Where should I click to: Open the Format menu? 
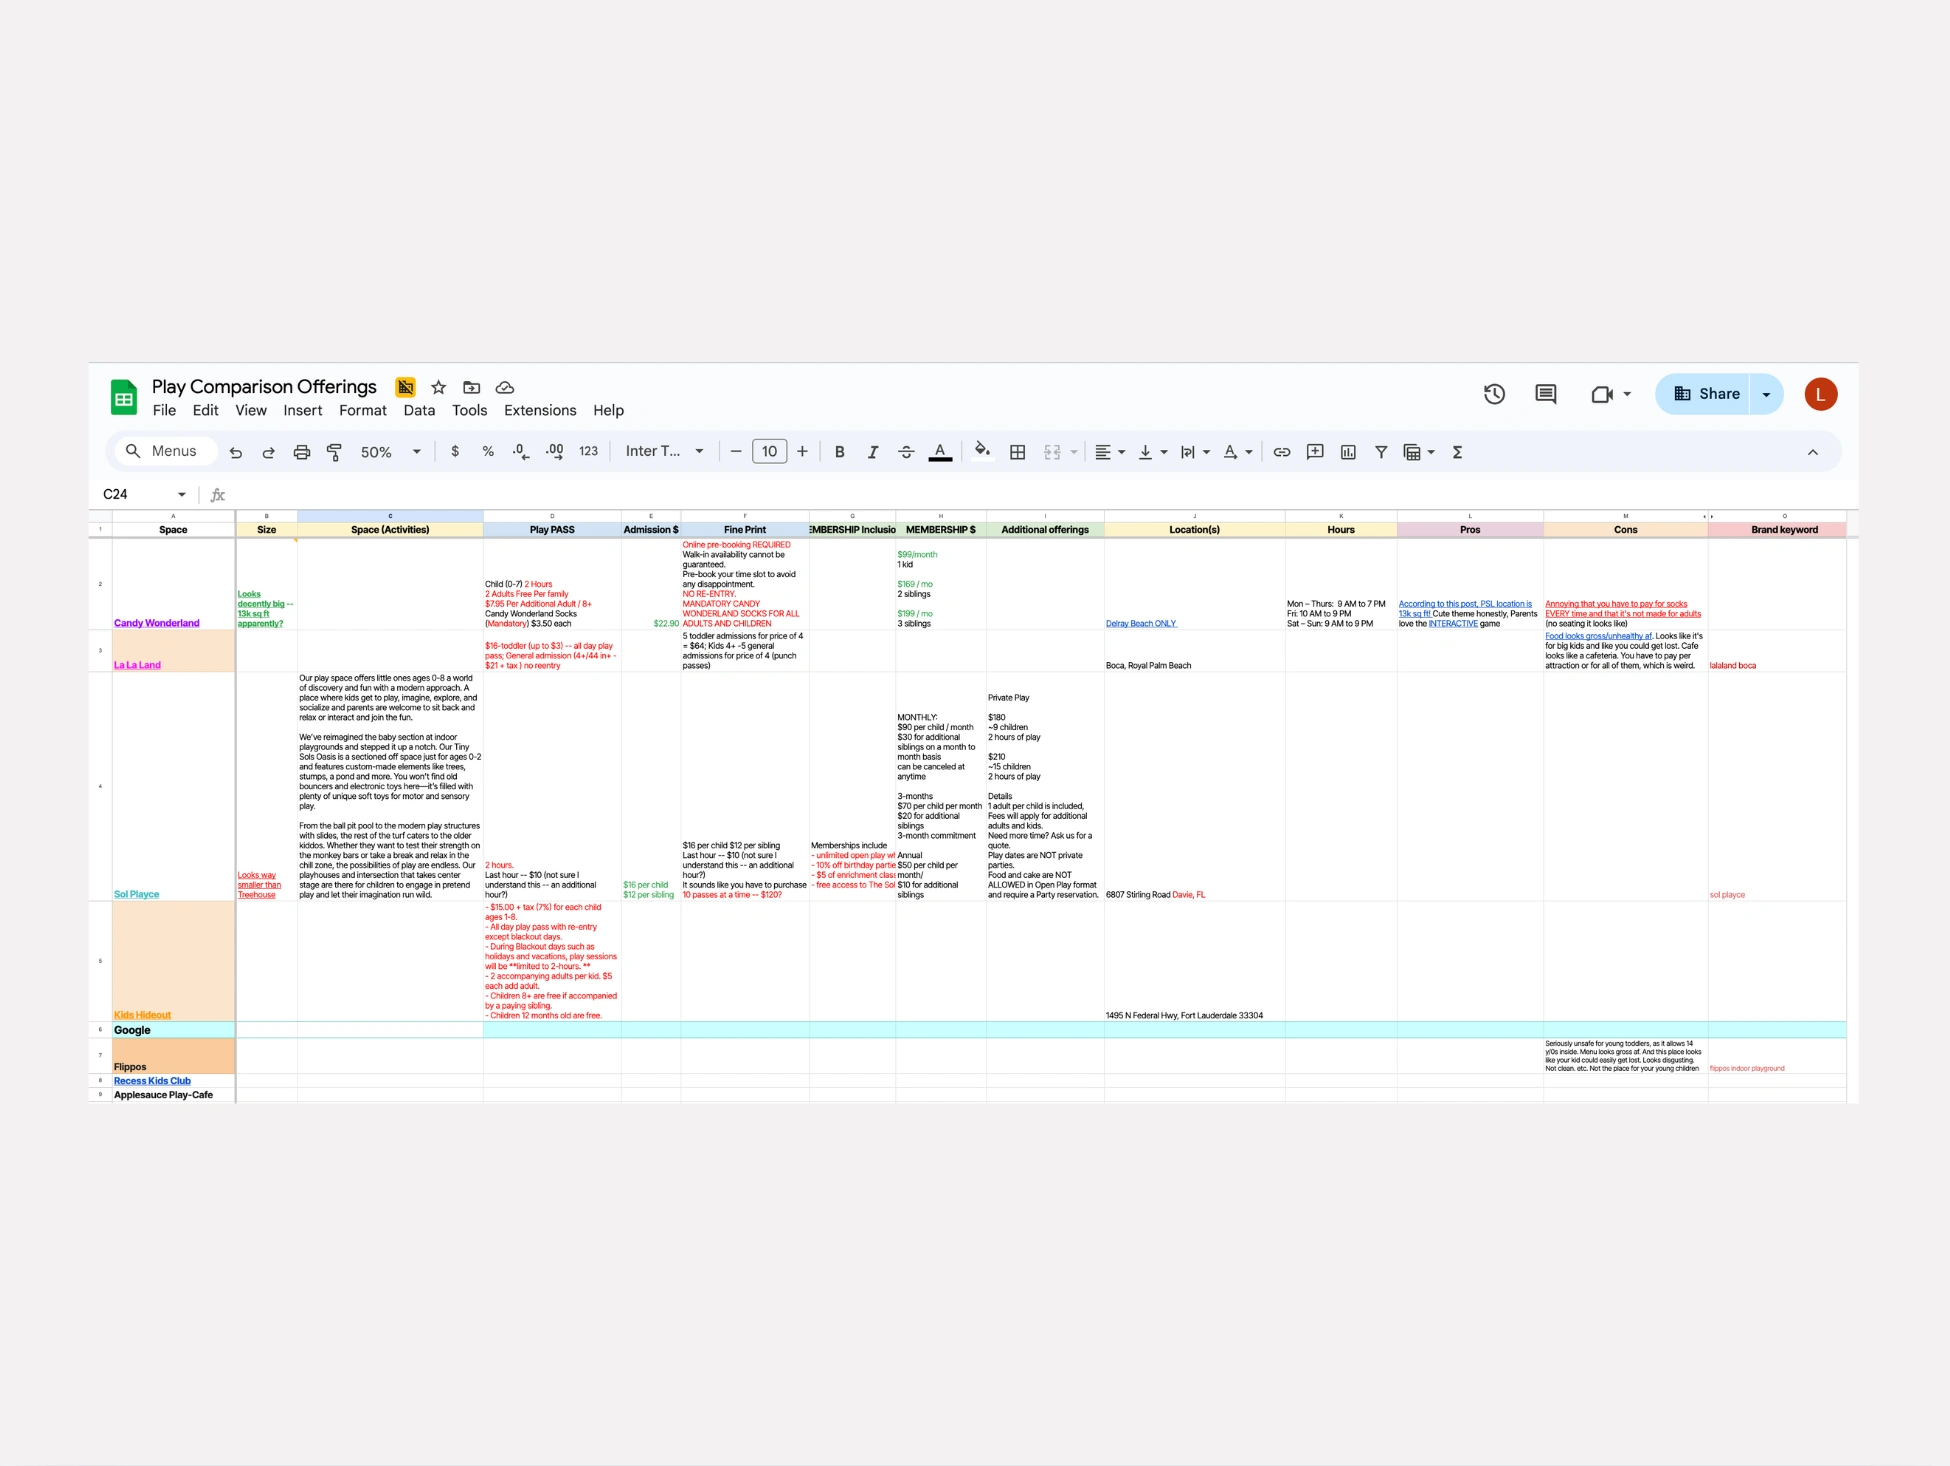(x=362, y=410)
